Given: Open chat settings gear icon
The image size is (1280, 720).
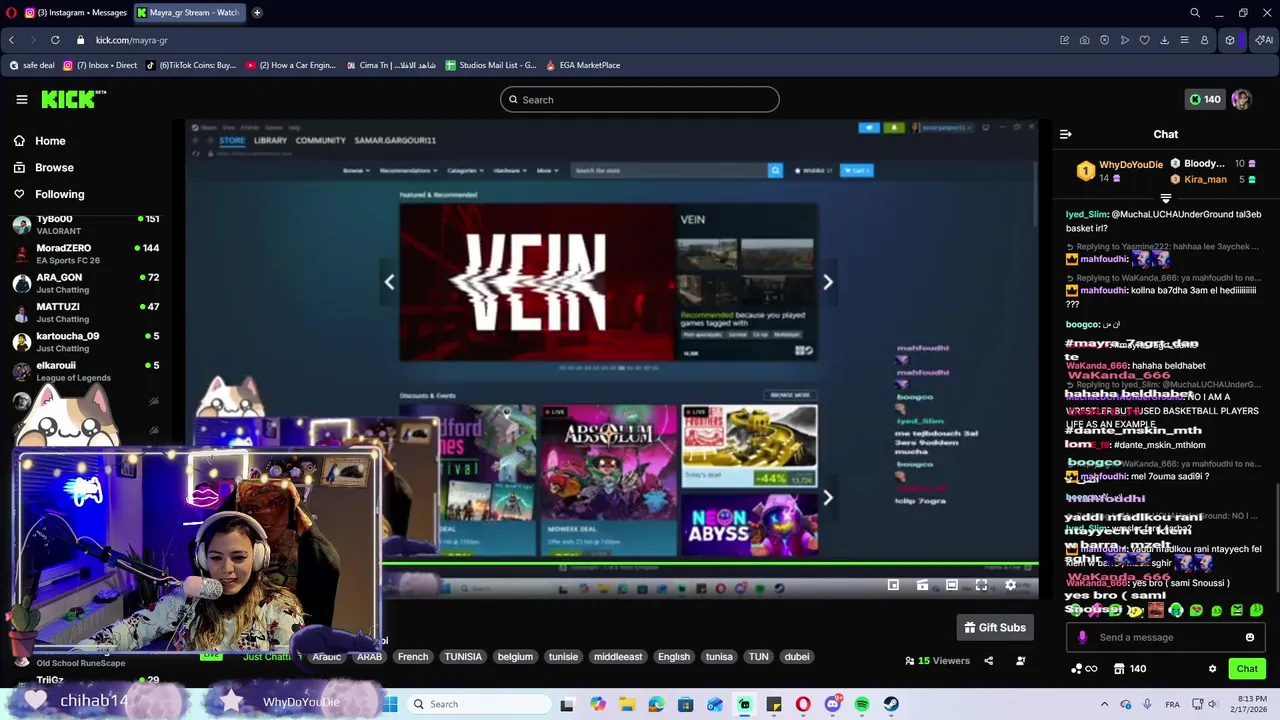Looking at the screenshot, I should pyautogui.click(x=1212, y=668).
